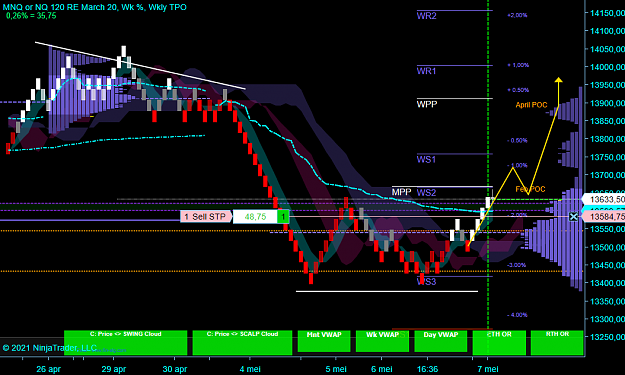
Task: Click the '29 apr' date label
Action: pyautogui.click(x=114, y=369)
